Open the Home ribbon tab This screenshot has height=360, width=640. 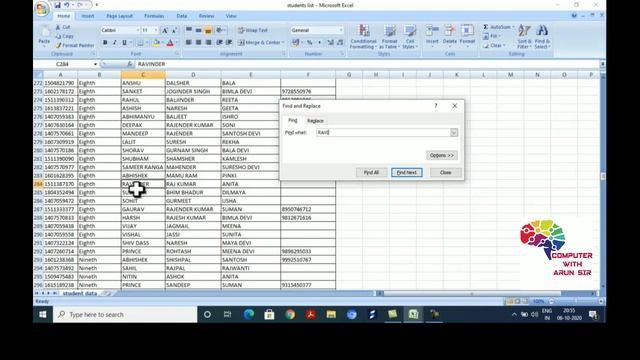click(63, 16)
